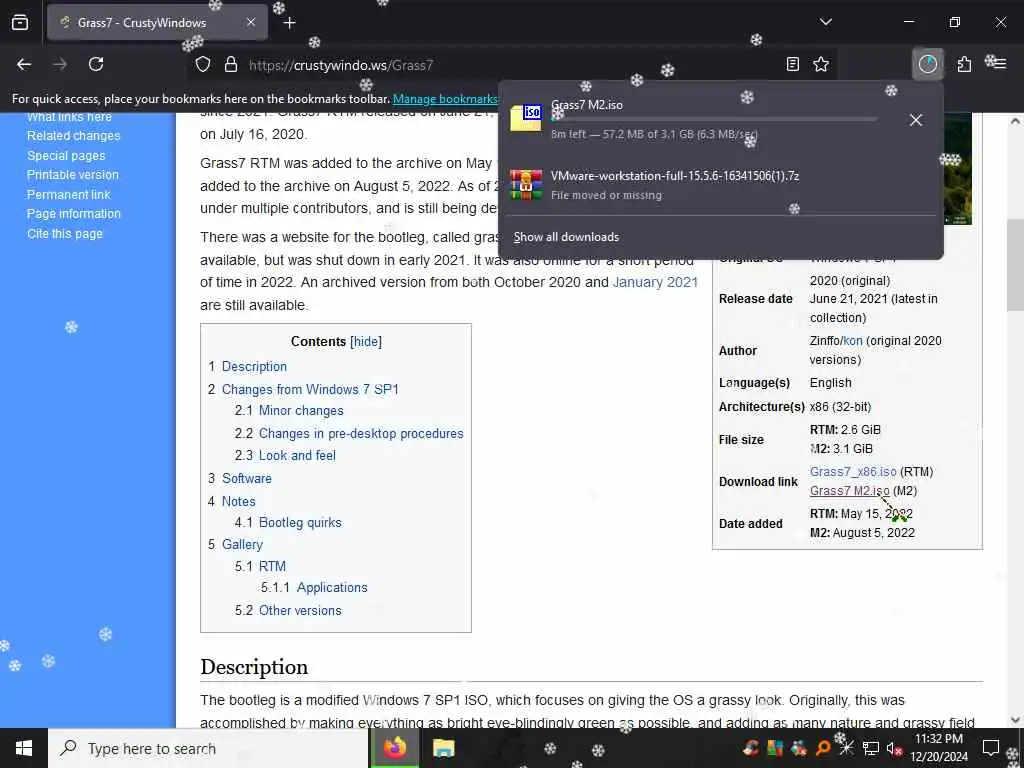Open Printable version sidebar link
The width and height of the screenshot is (1024, 768).
[x=72, y=175]
